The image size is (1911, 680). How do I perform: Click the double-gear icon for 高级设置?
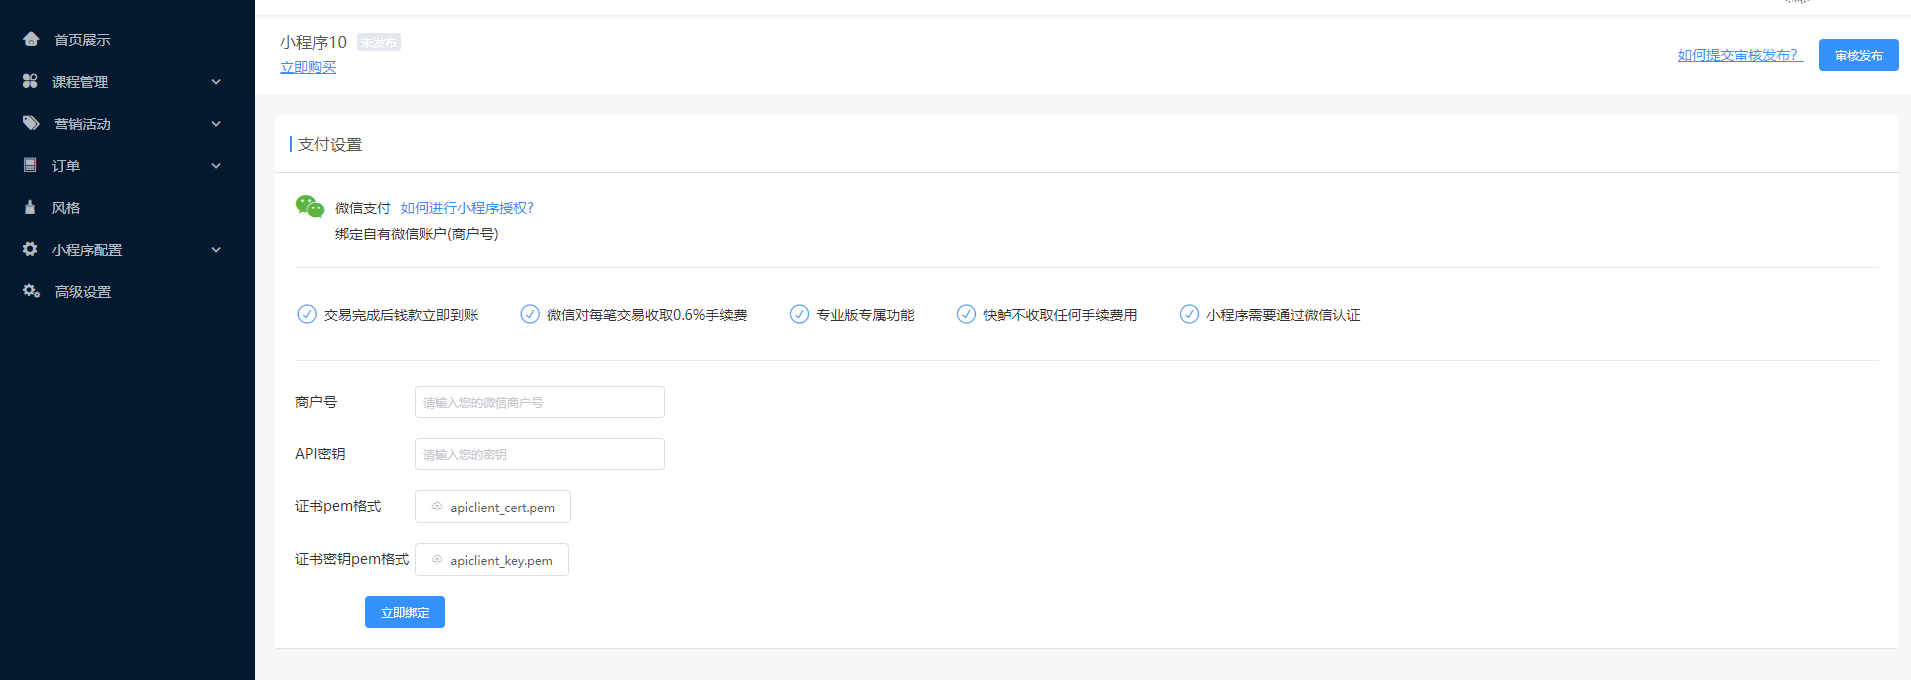[31, 291]
